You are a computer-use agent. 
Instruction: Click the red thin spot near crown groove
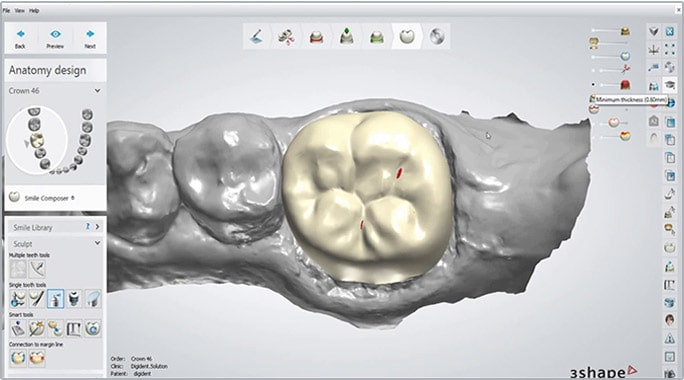coord(399,173)
